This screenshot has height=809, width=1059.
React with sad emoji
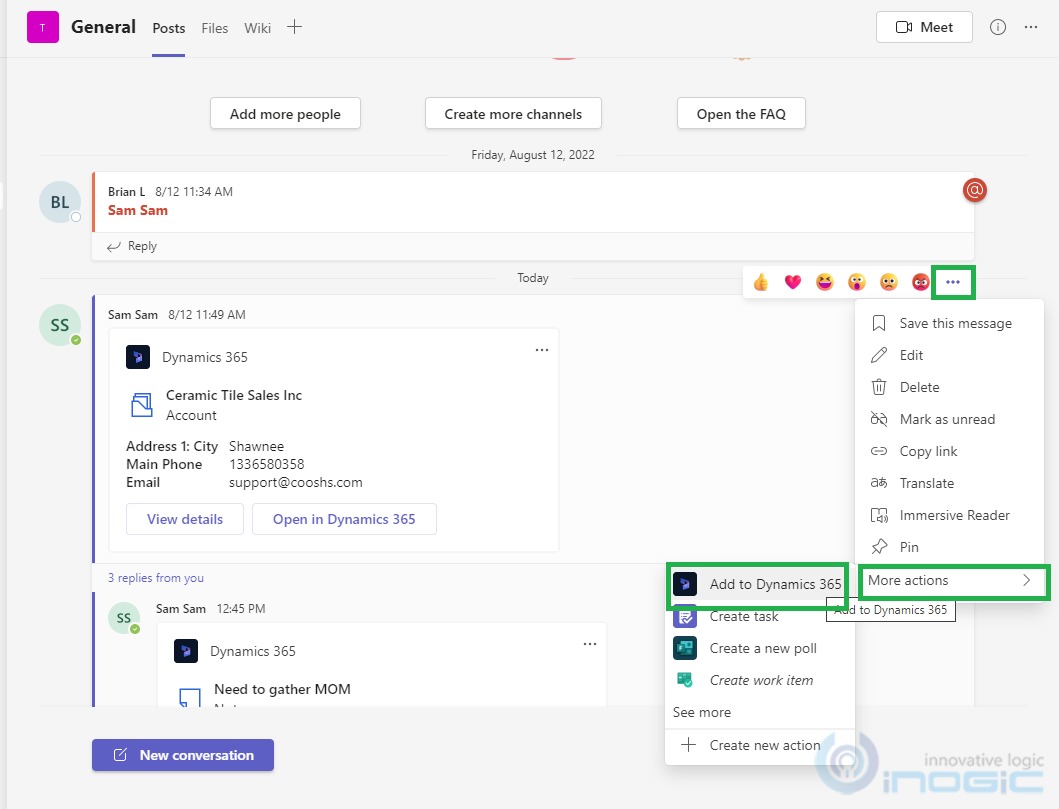point(888,282)
